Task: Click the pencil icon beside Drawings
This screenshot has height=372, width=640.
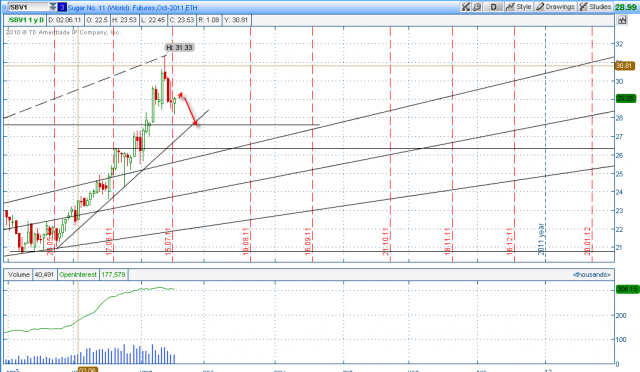Action: pos(540,7)
